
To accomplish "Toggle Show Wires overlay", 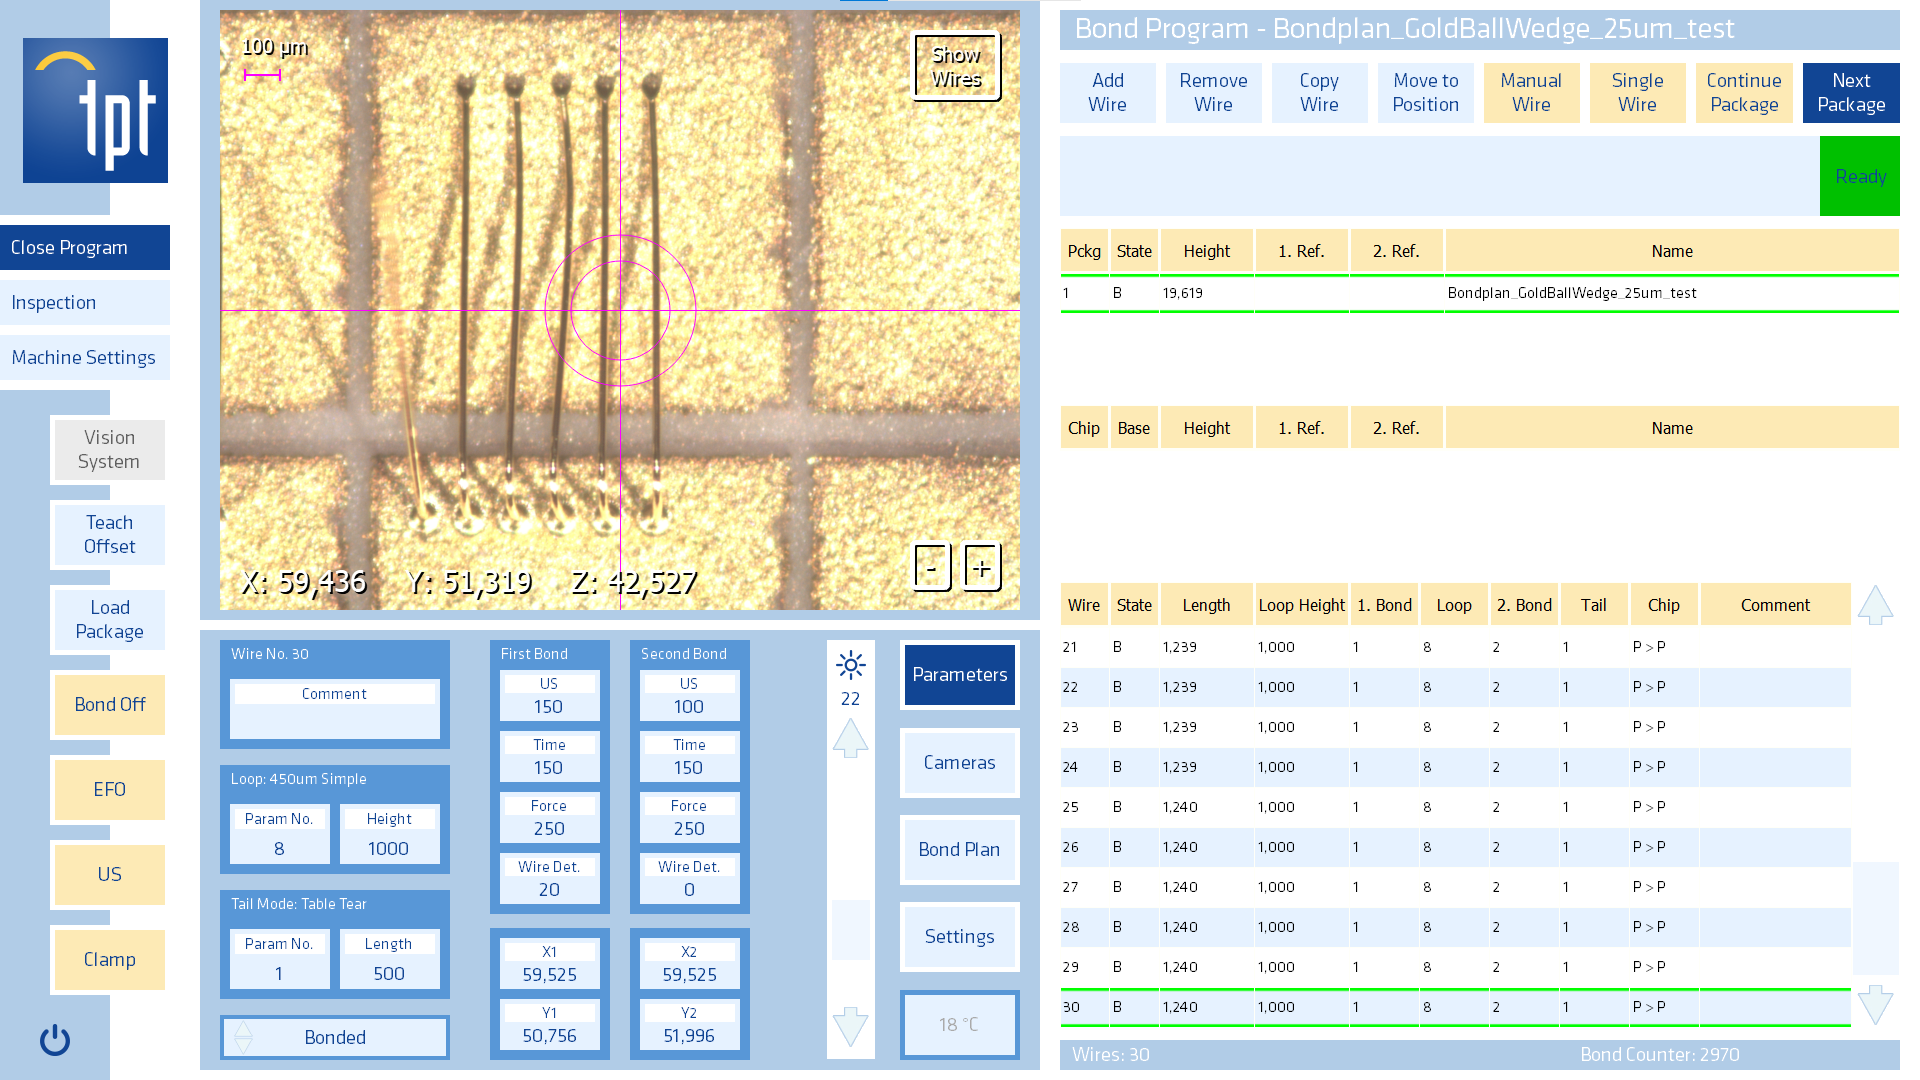I will [x=957, y=67].
